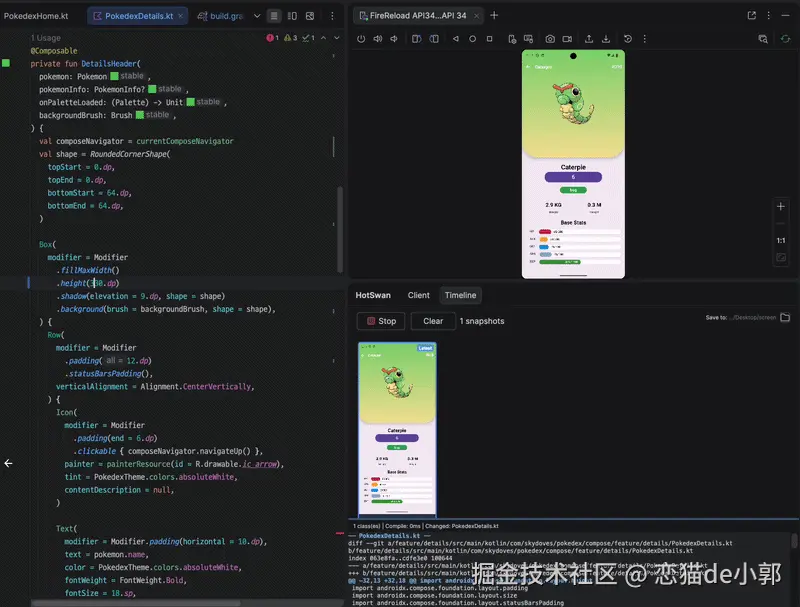Click the warnings count indicator
Image resolution: width=800 pixels, height=607 pixels.
290,38
